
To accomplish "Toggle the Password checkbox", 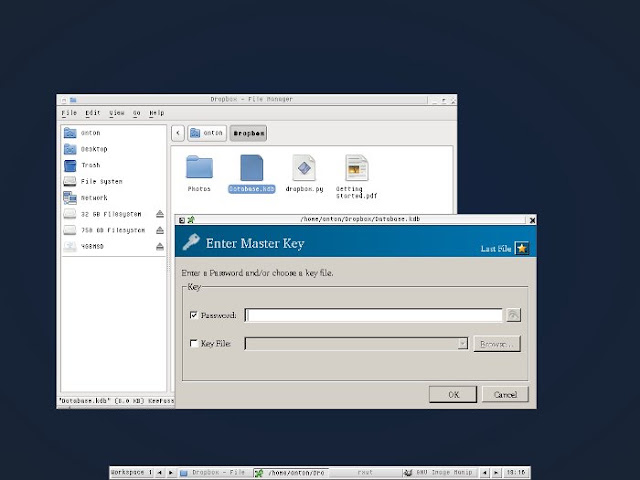I will point(194,315).
